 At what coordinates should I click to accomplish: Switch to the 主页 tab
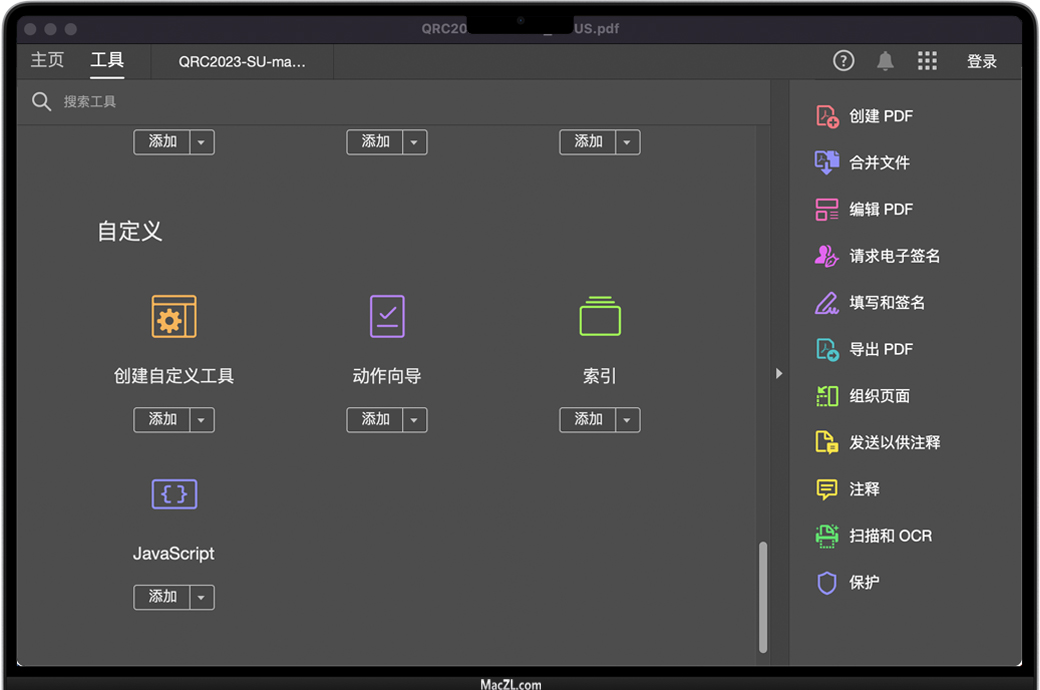47,61
